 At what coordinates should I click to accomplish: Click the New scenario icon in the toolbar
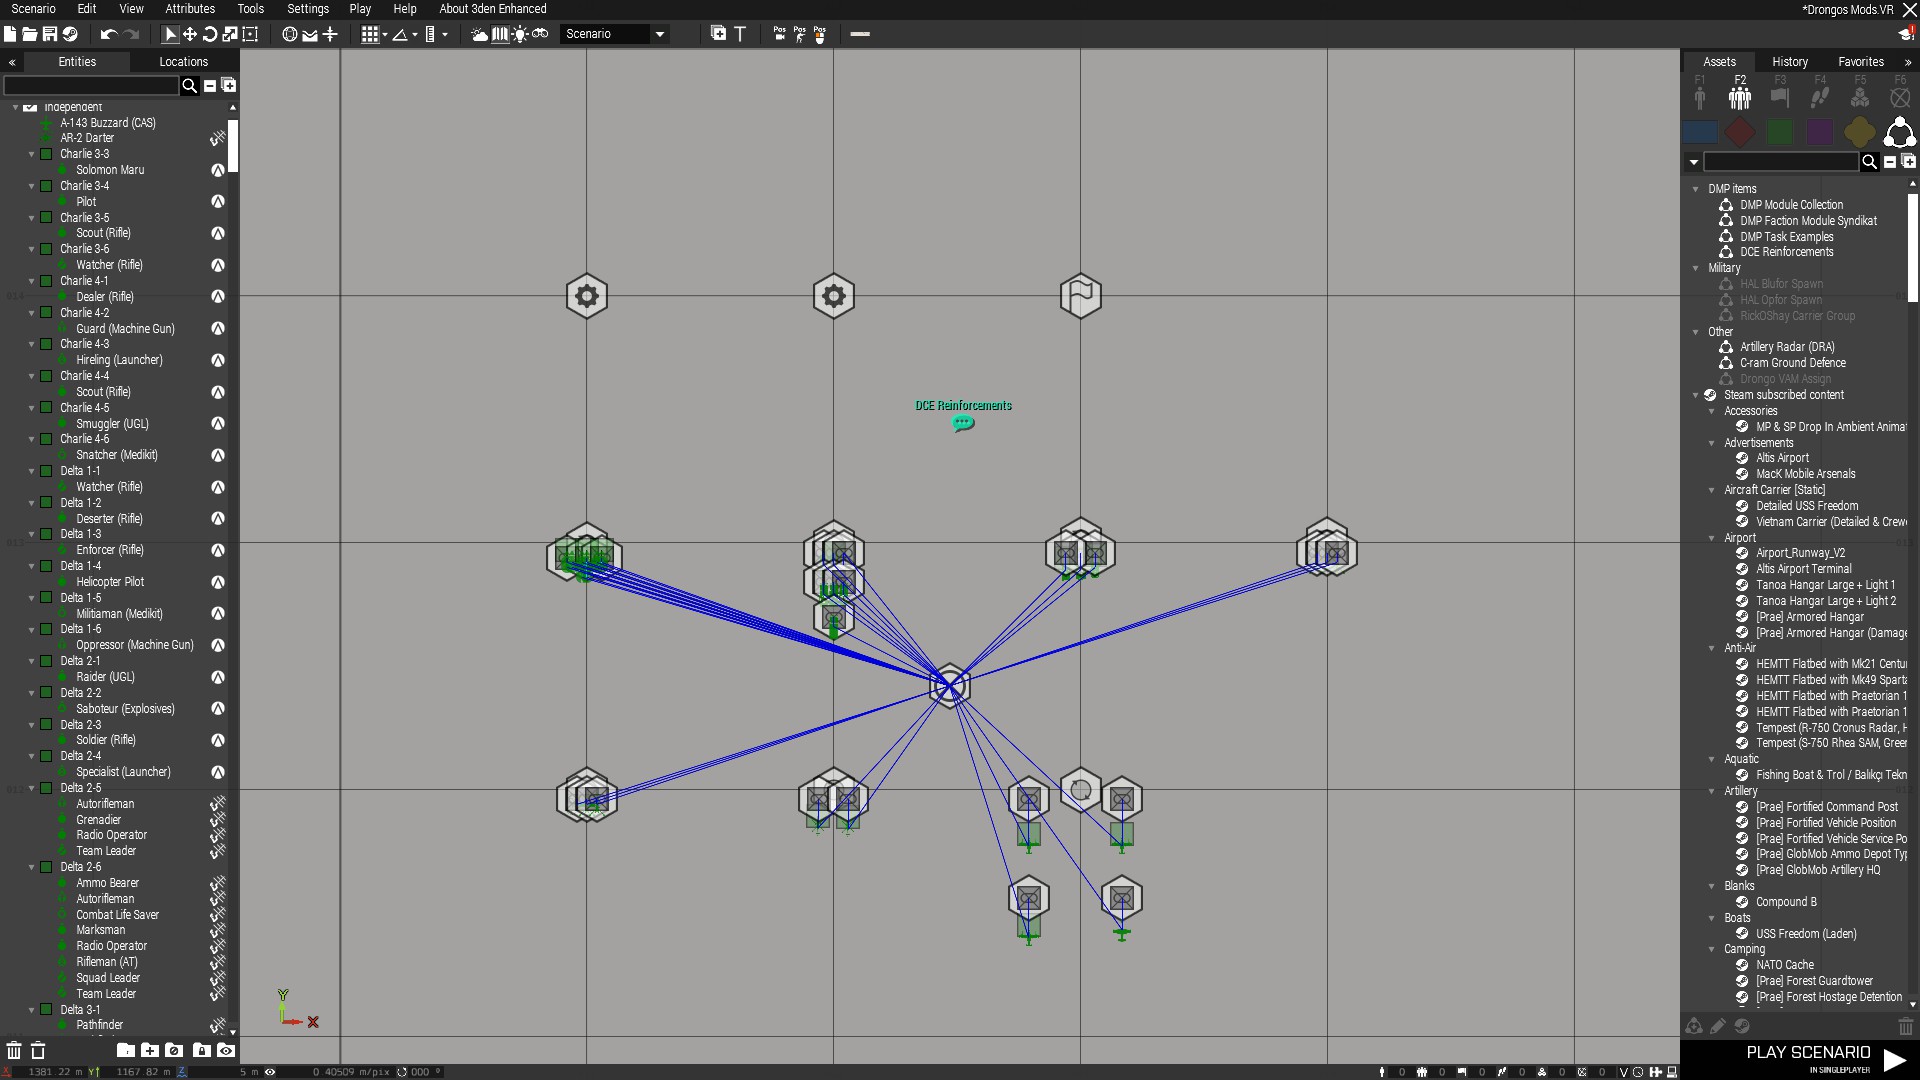[x=10, y=34]
